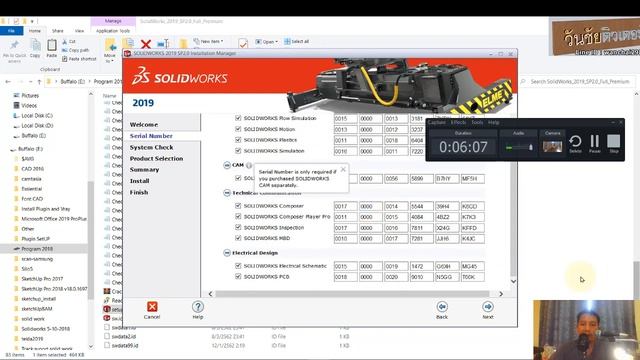Select Local Disk (C:) in navigation pane
640x360 pixels.
37,116
